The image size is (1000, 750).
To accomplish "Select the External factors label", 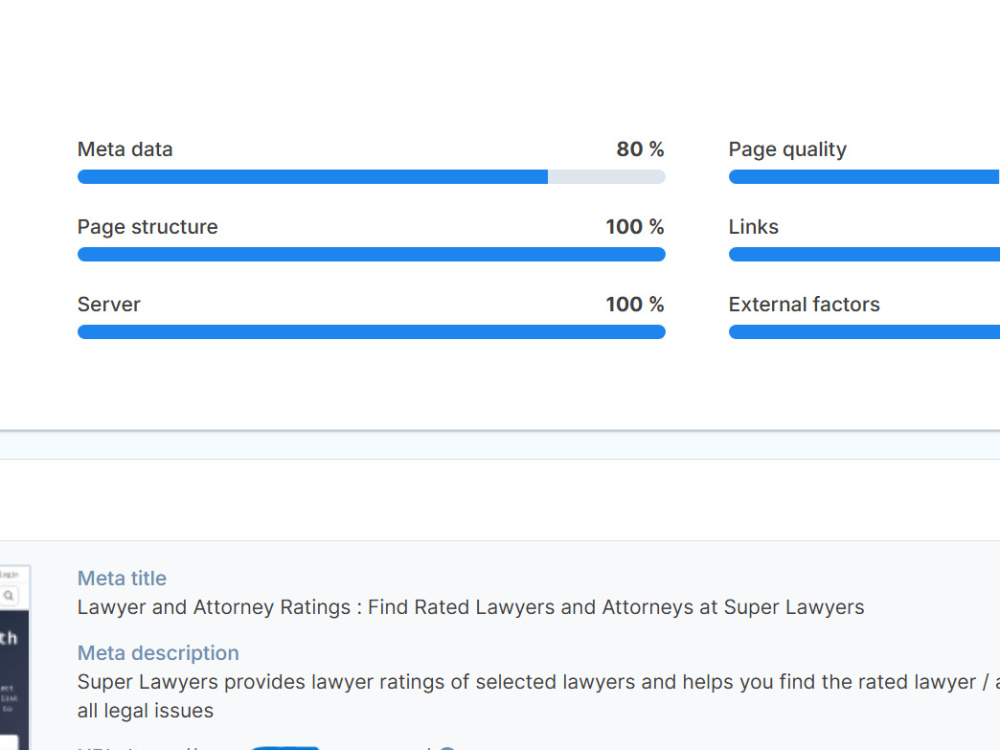I will [804, 304].
